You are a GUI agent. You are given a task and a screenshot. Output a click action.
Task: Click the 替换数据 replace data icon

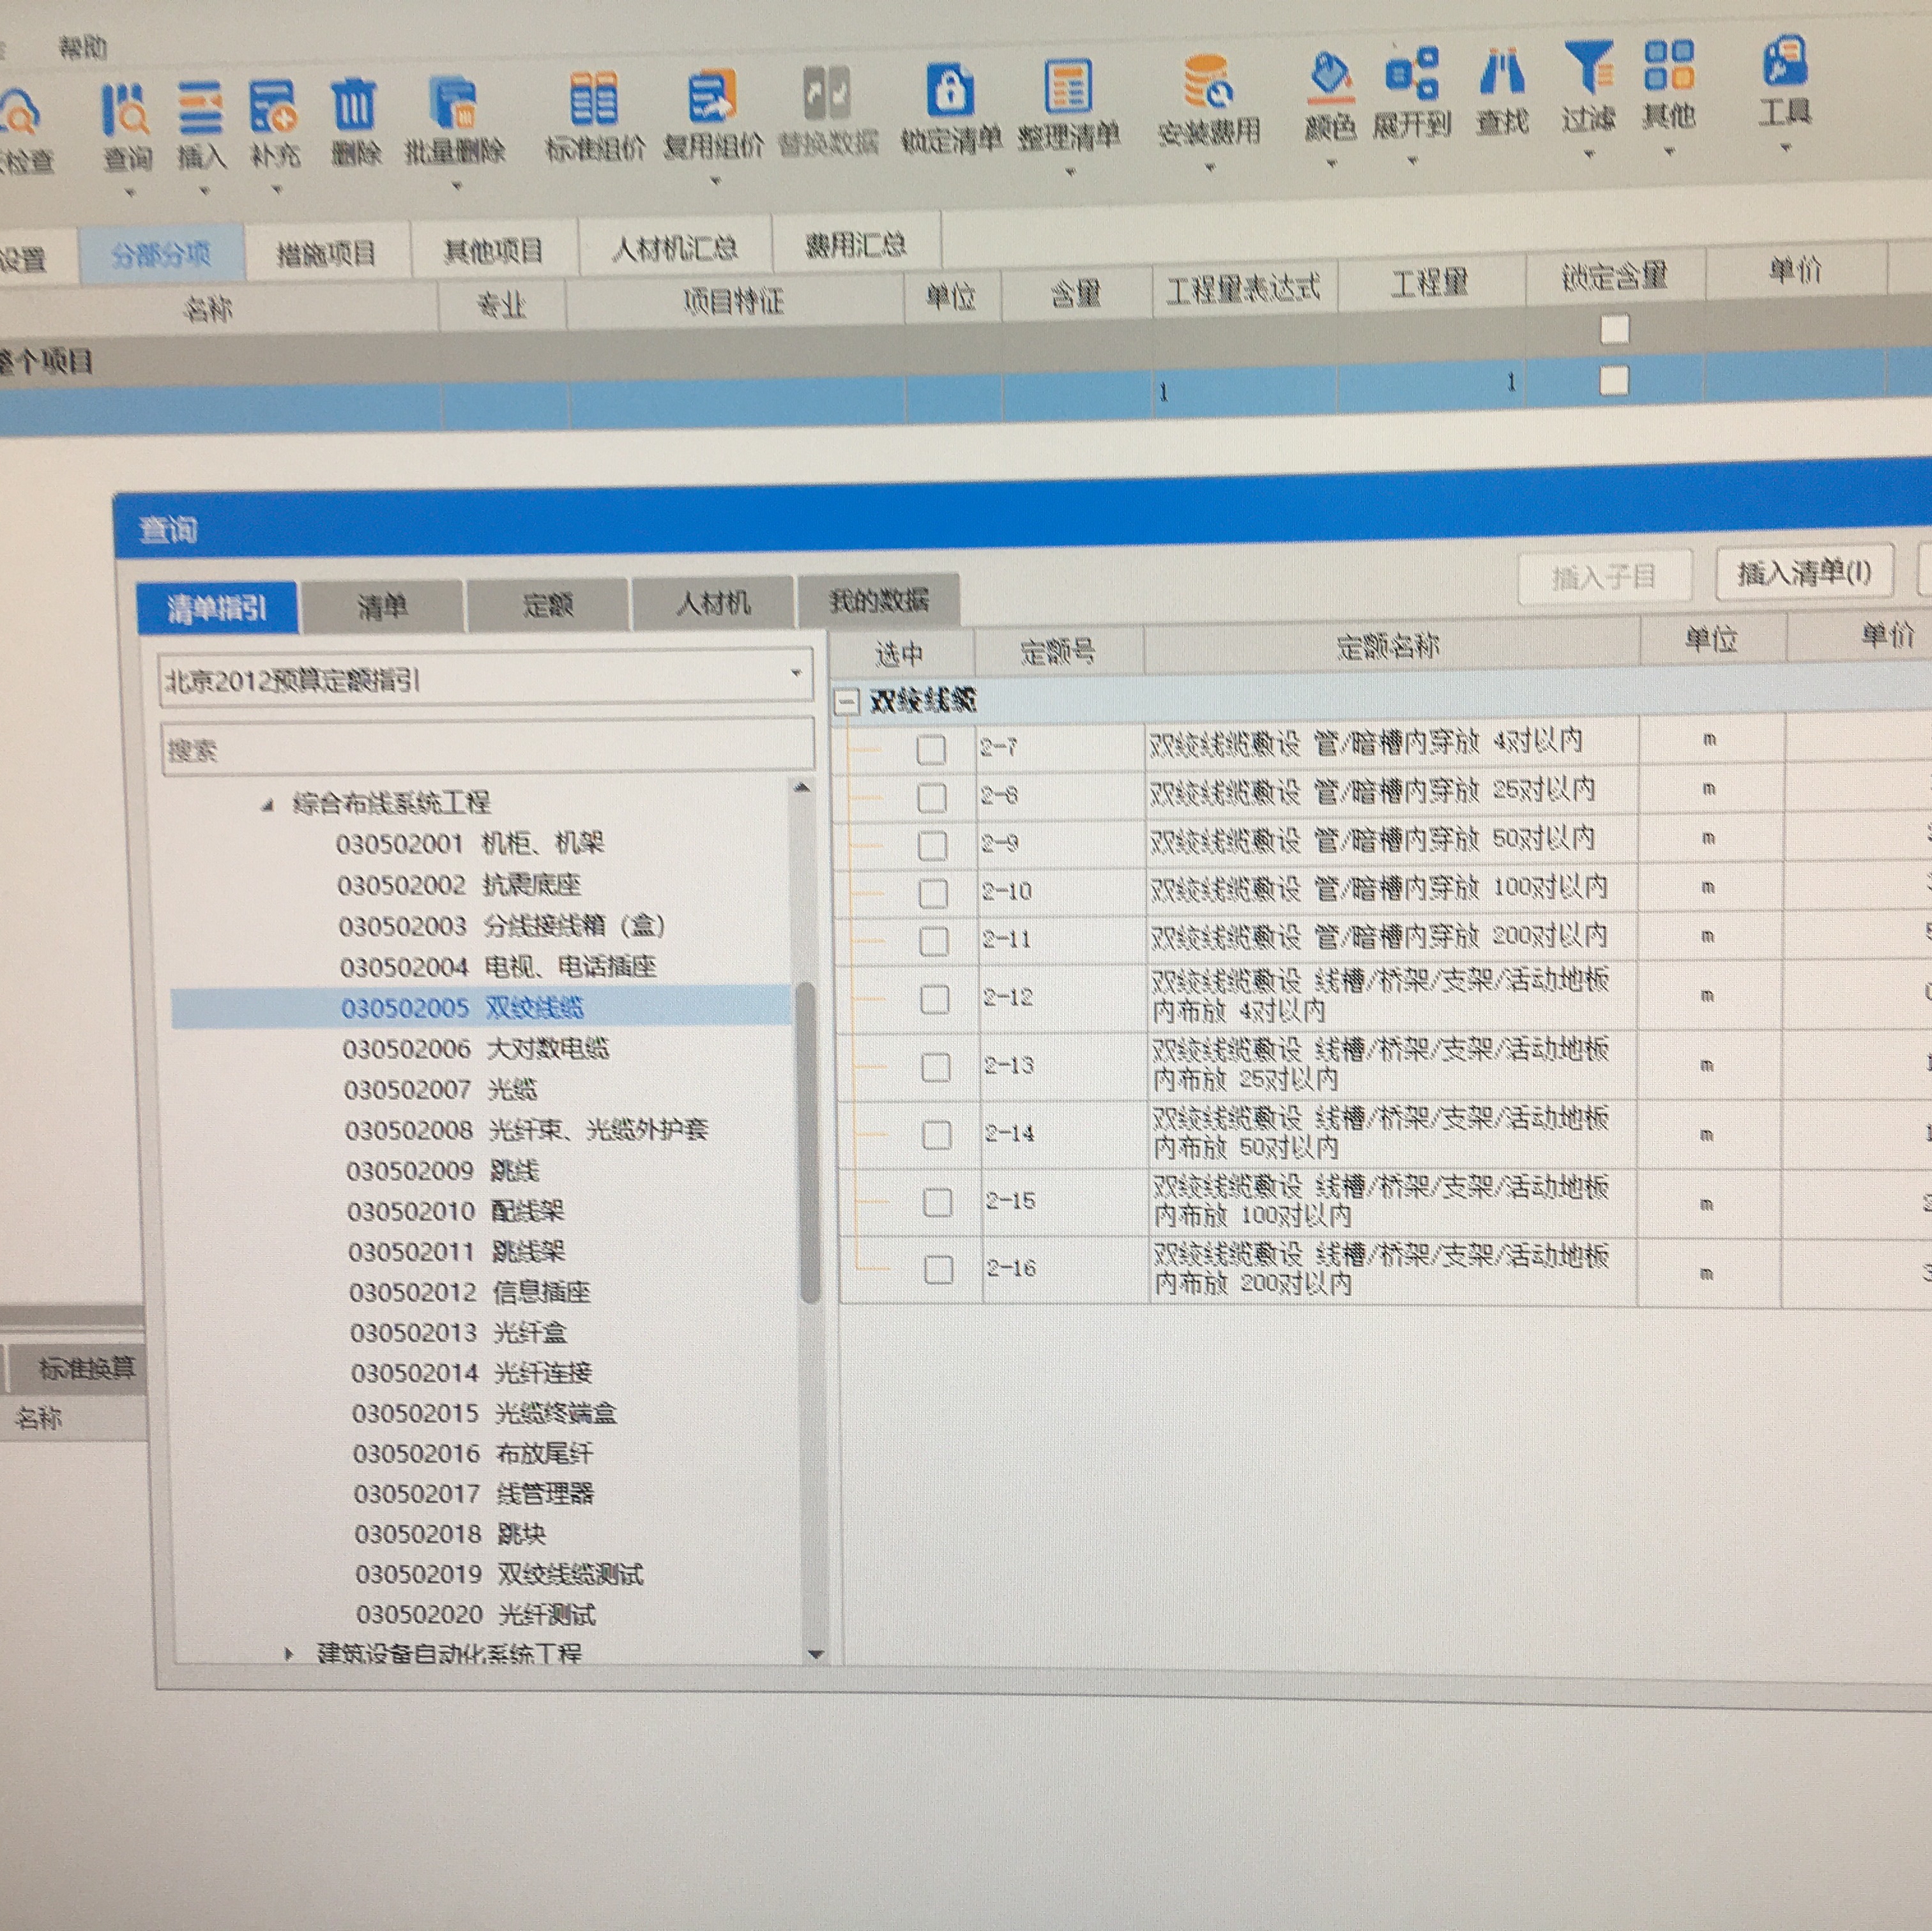(828, 93)
